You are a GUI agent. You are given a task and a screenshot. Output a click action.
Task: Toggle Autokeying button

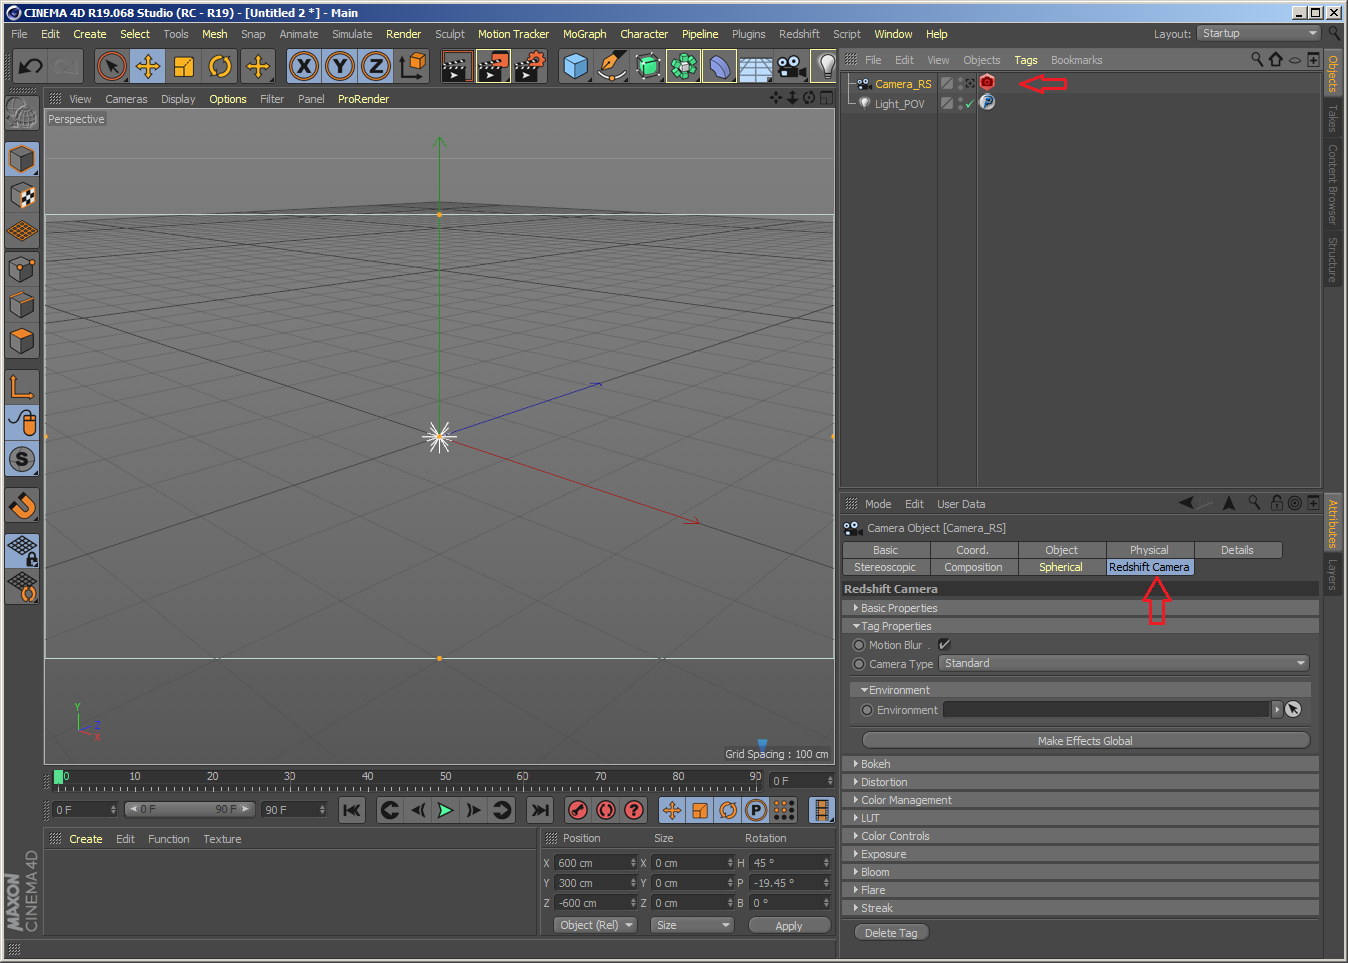(605, 810)
